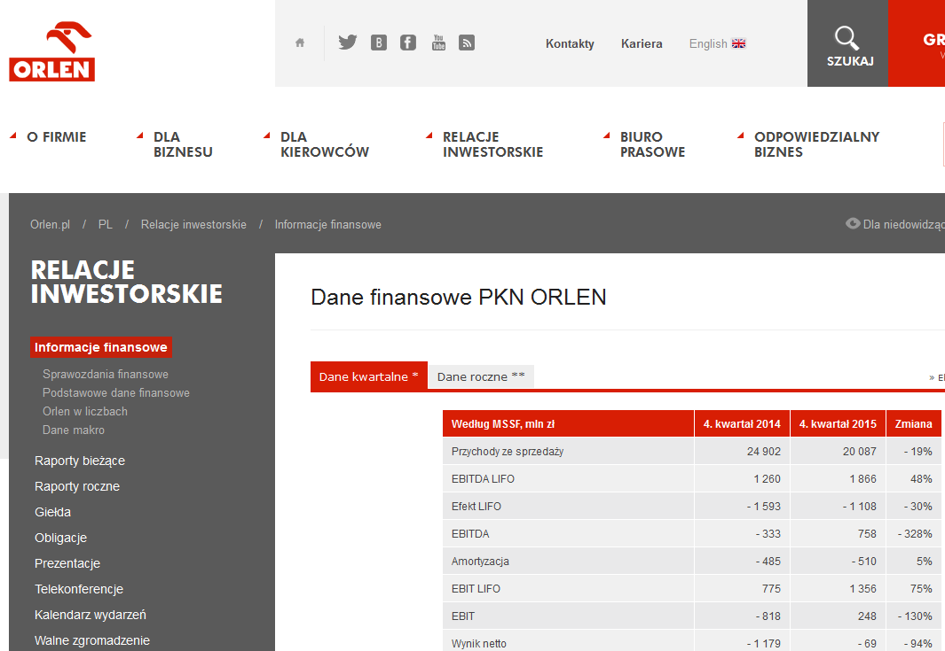Open Walne zgromadzenie in the sidebar
Screen dimensions: 945x651
(92, 640)
